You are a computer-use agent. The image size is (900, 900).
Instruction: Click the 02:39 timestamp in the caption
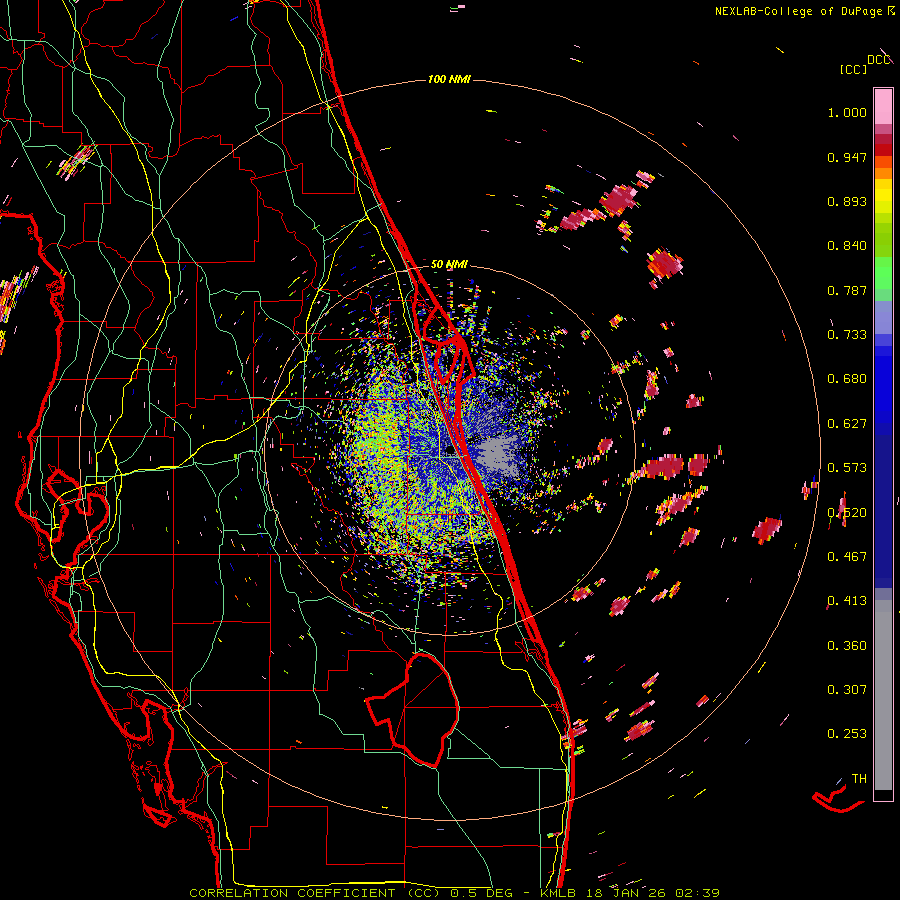(x=697, y=893)
